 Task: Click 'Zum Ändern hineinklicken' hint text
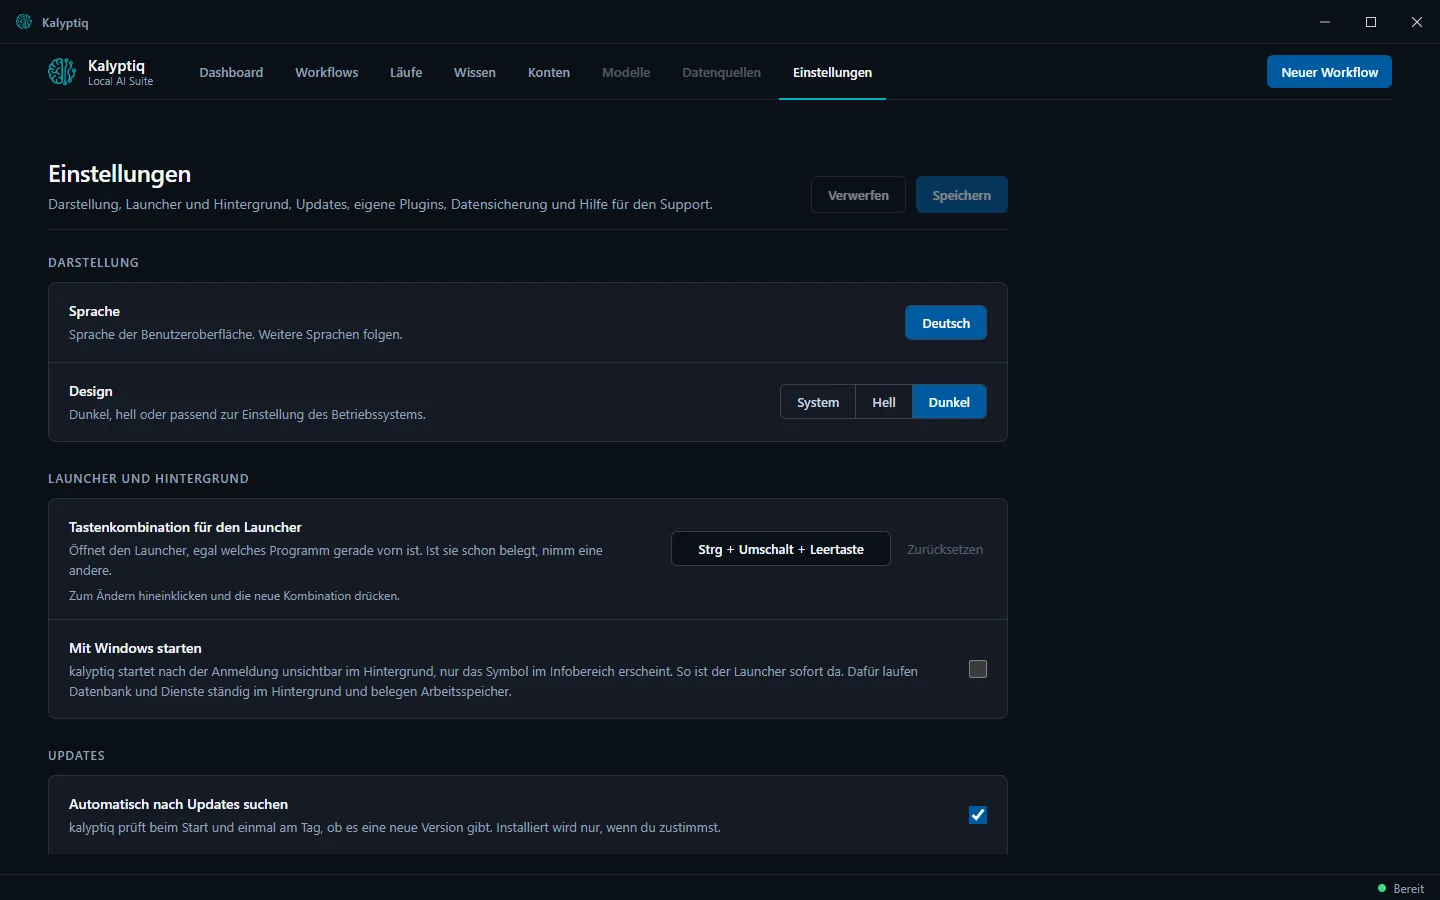(234, 595)
